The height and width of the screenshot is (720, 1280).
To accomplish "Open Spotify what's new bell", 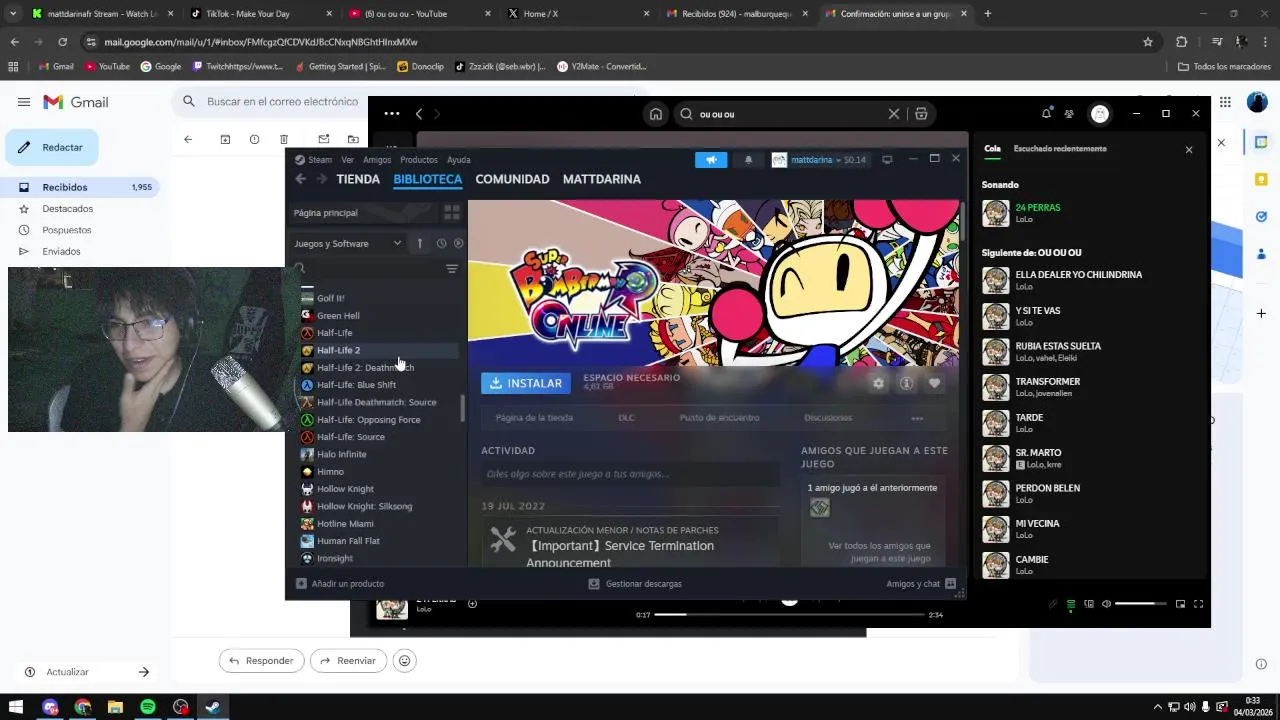I will (1046, 114).
